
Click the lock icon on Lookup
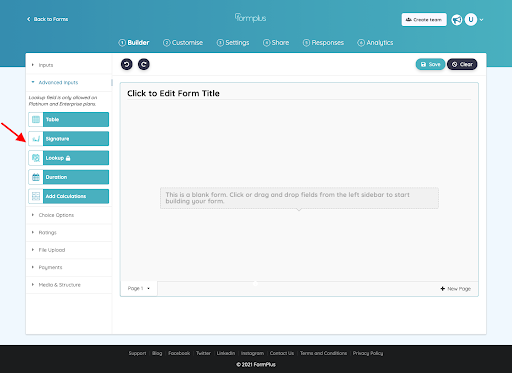pyautogui.click(x=68, y=158)
